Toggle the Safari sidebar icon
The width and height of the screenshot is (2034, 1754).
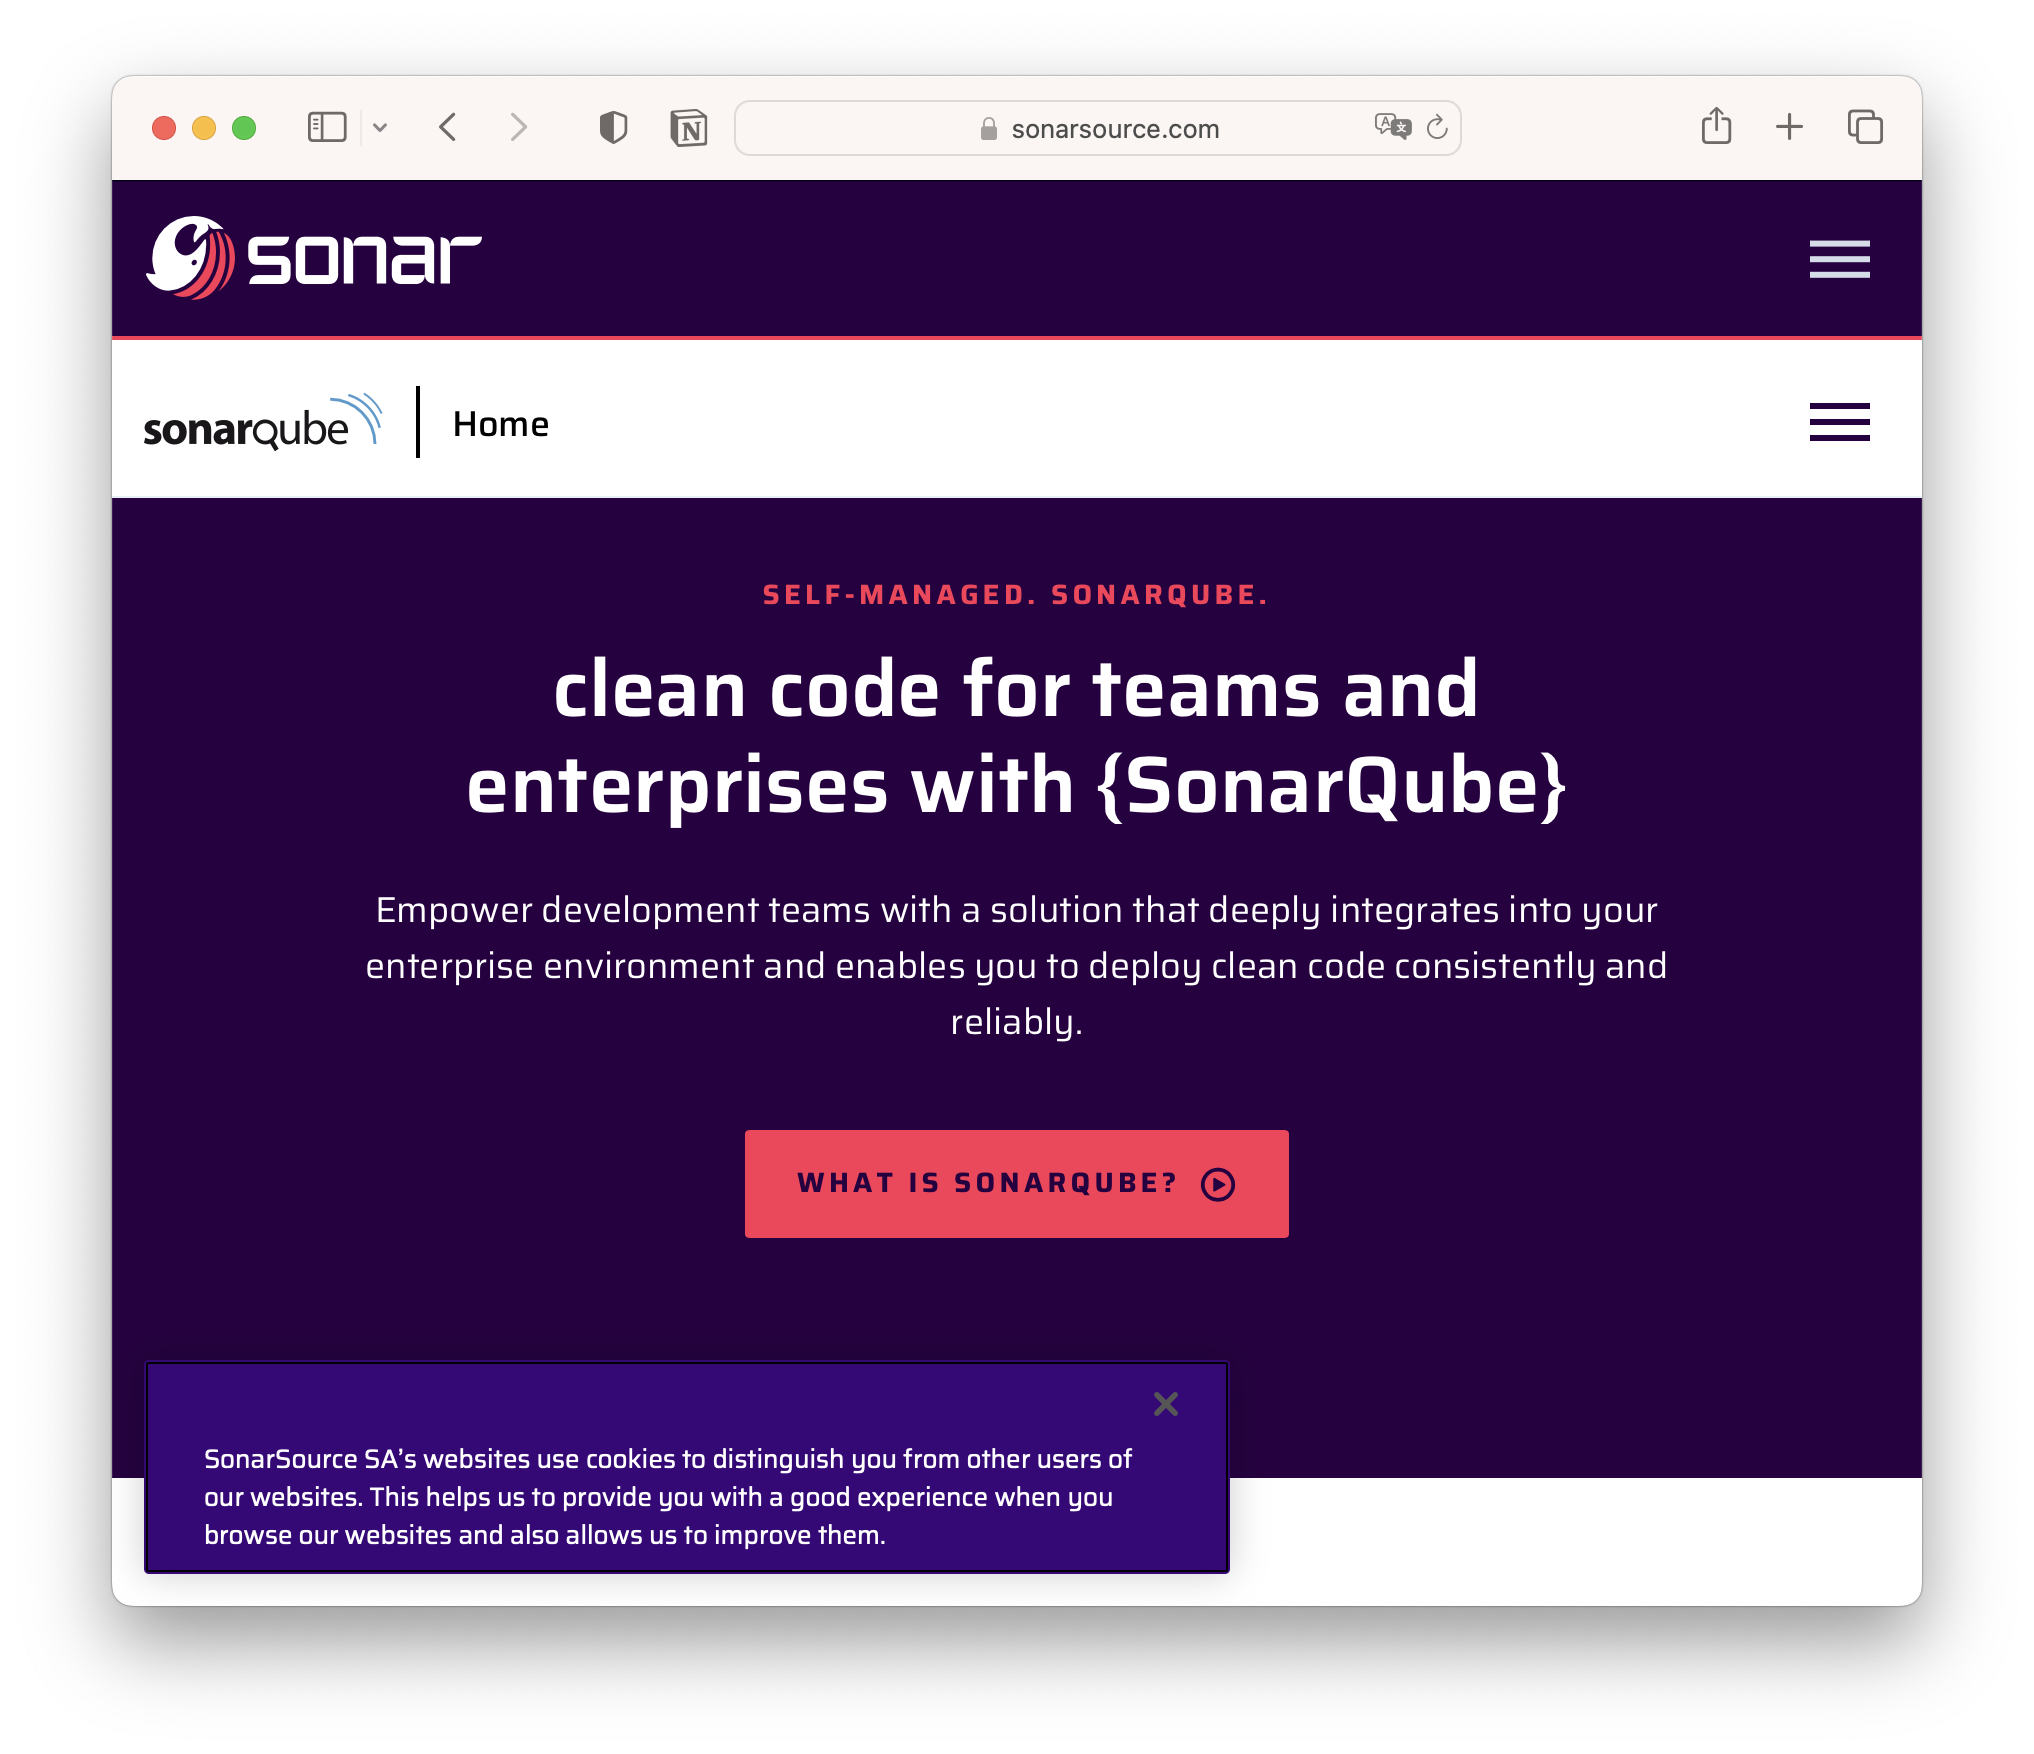(x=326, y=128)
